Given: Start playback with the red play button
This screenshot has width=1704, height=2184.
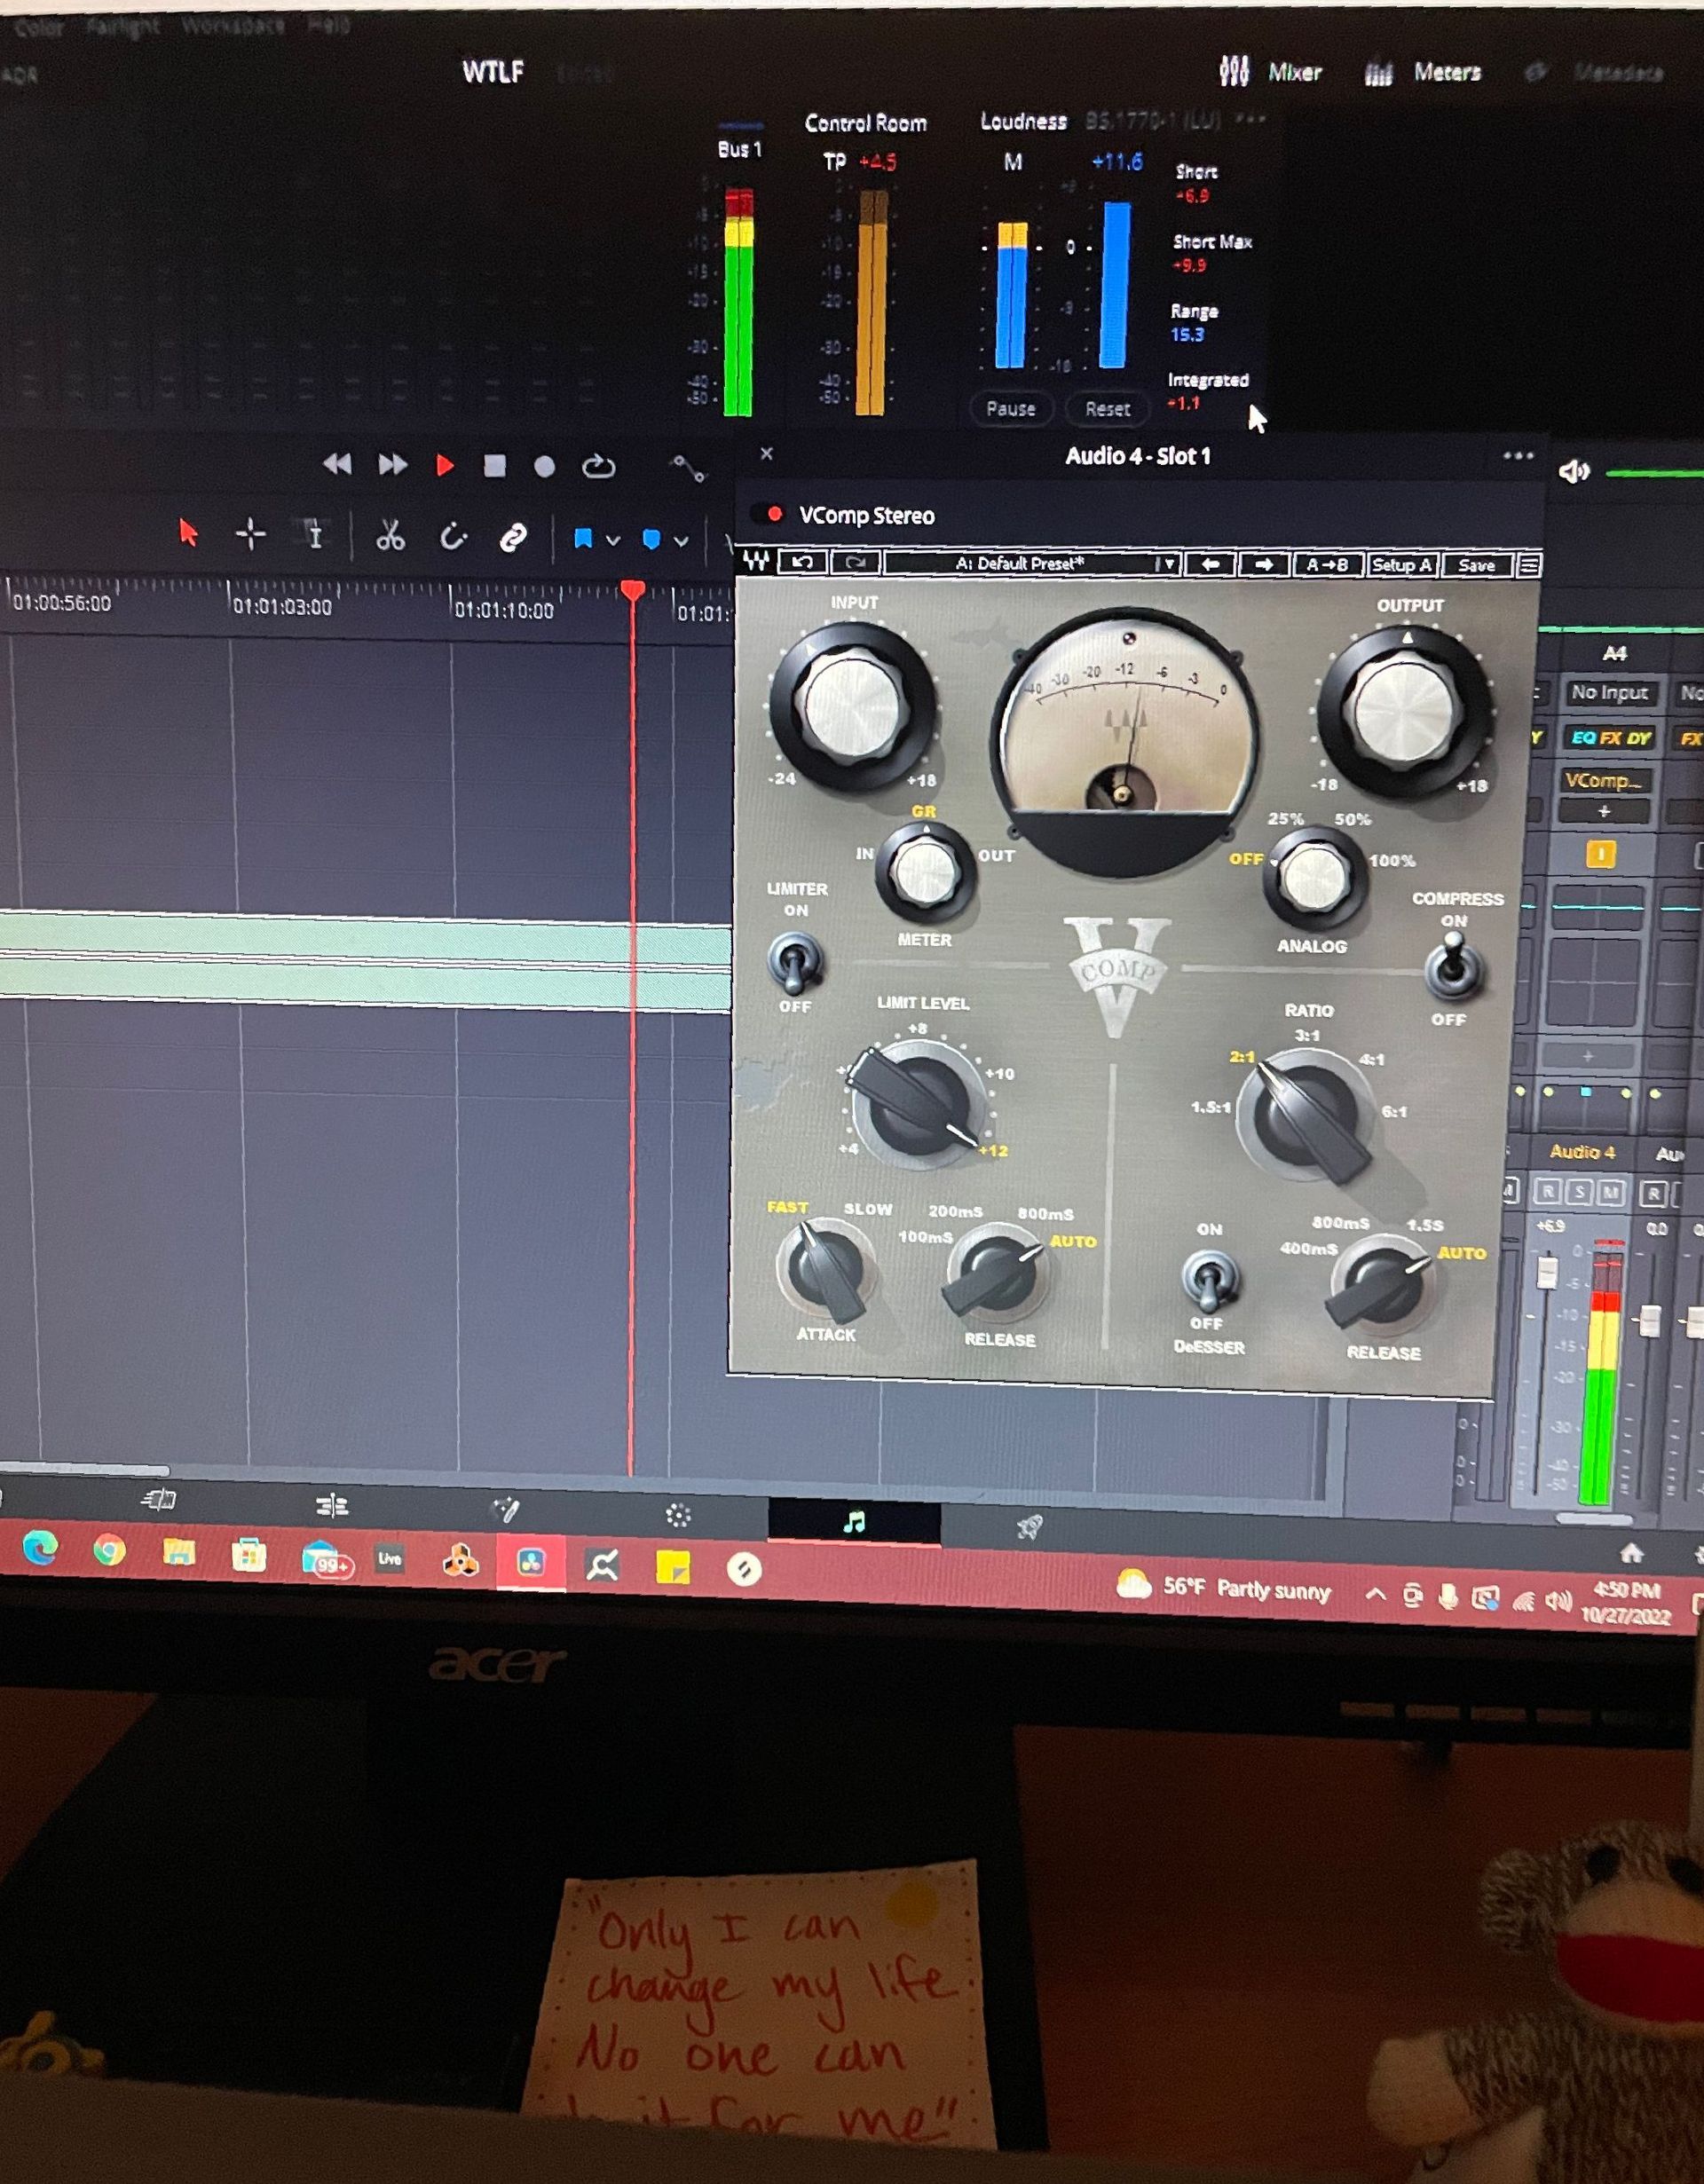Looking at the screenshot, I should pos(445,465).
